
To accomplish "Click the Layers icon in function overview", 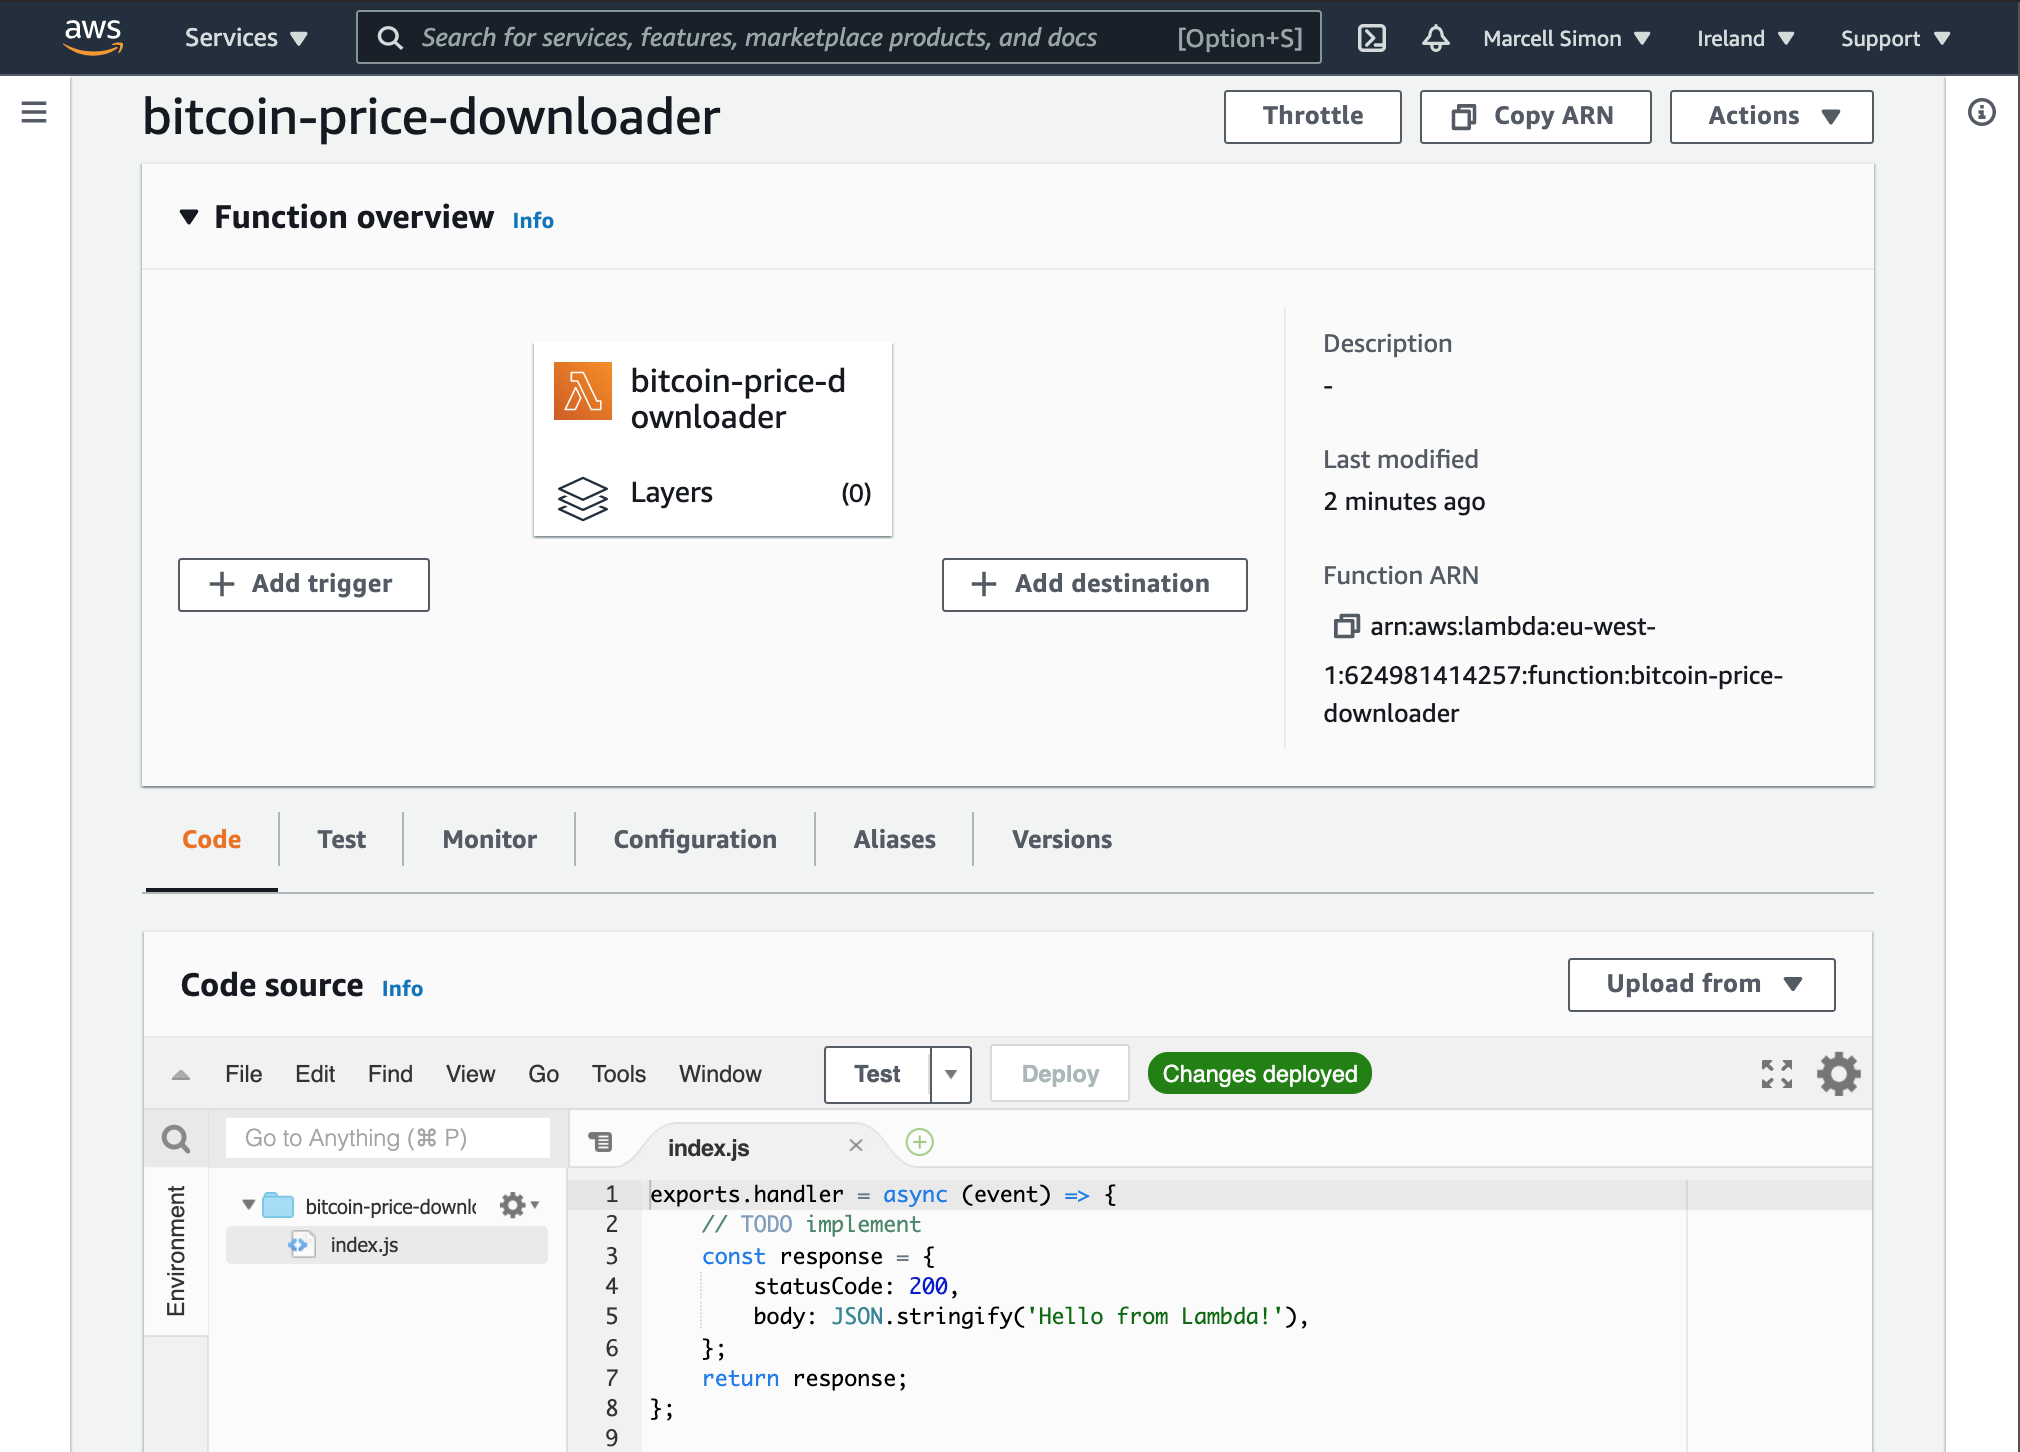I will pyautogui.click(x=582, y=491).
